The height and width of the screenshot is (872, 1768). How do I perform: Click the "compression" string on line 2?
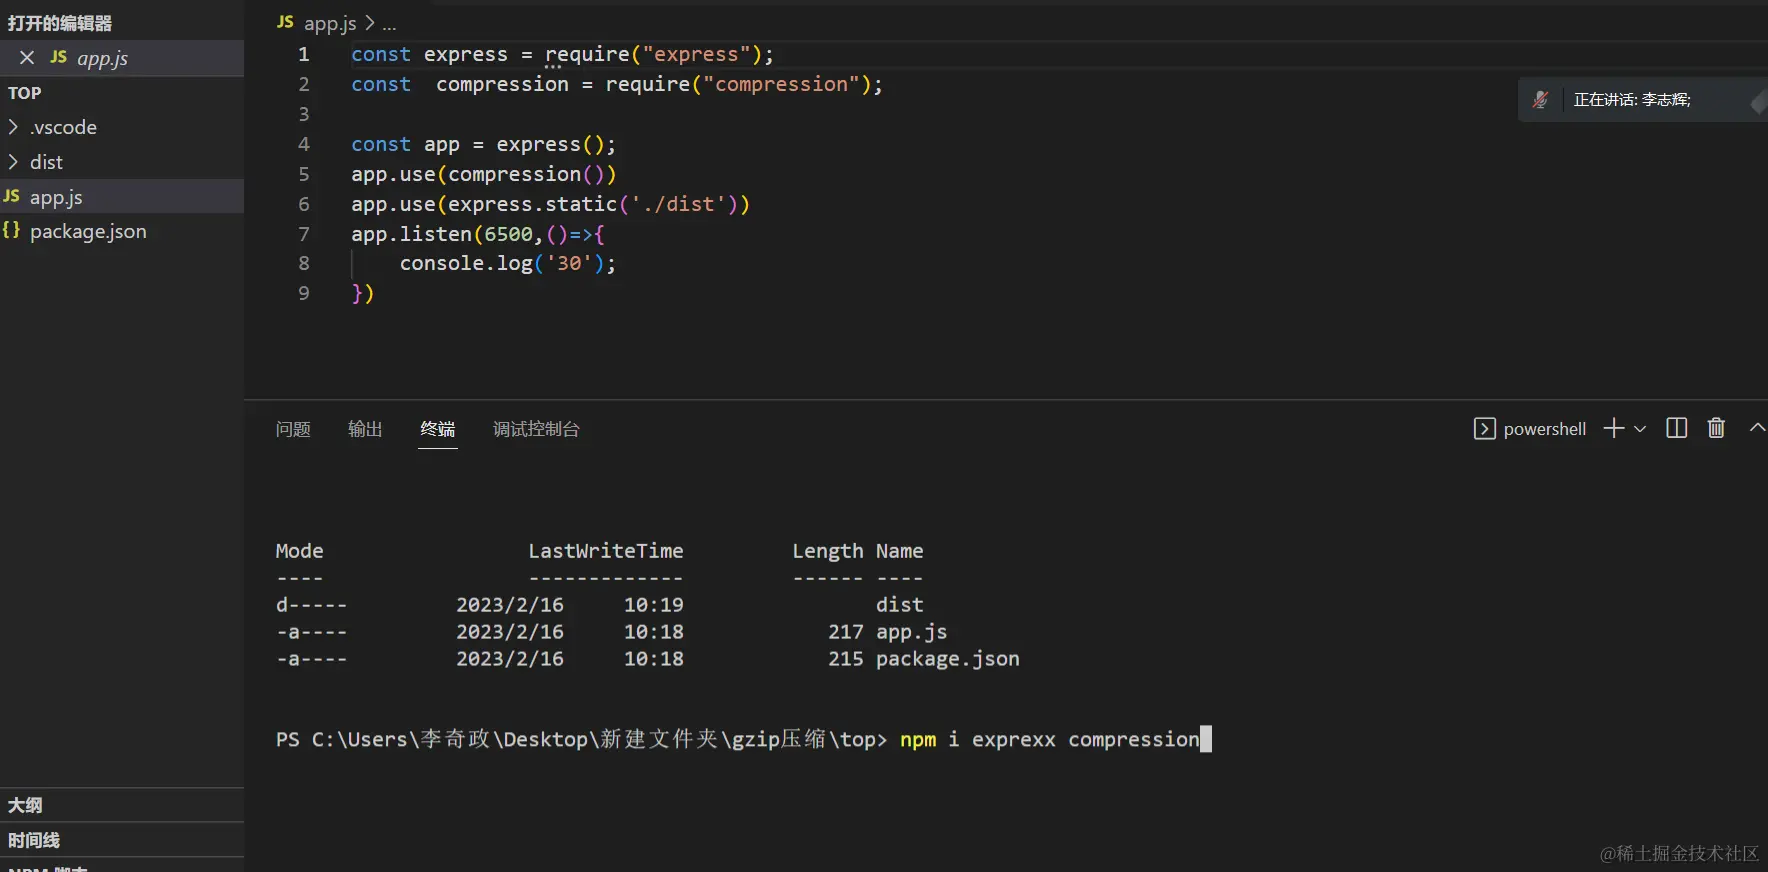pyautogui.click(x=781, y=84)
